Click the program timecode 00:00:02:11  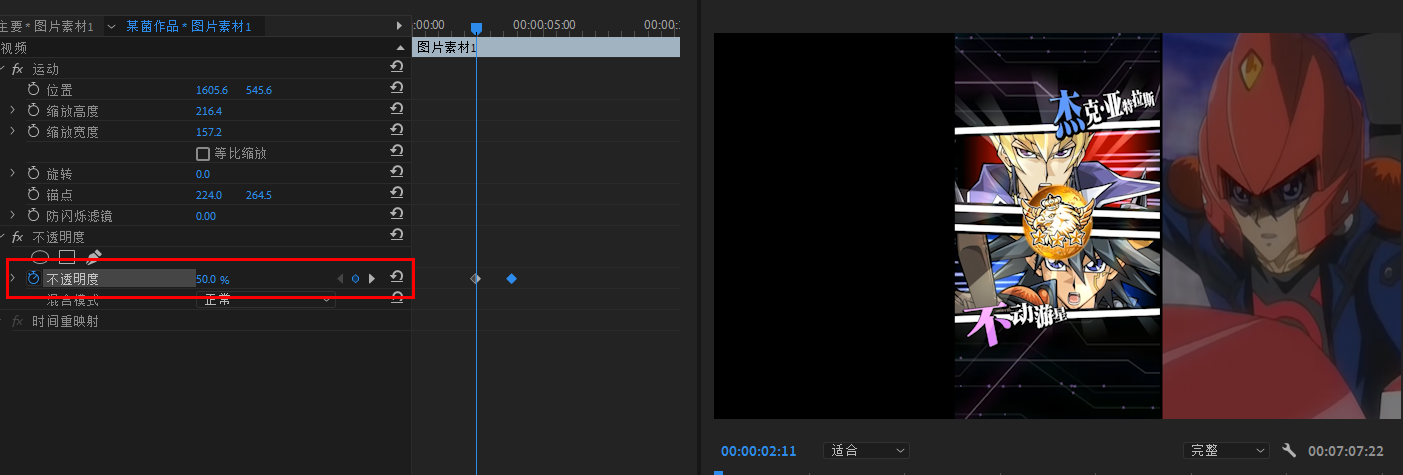(x=759, y=451)
